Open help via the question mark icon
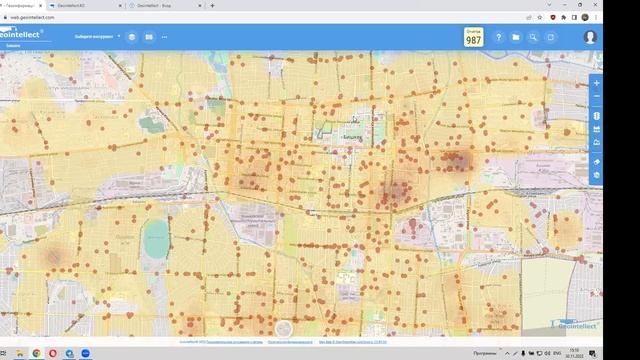 pyautogui.click(x=498, y=37)
